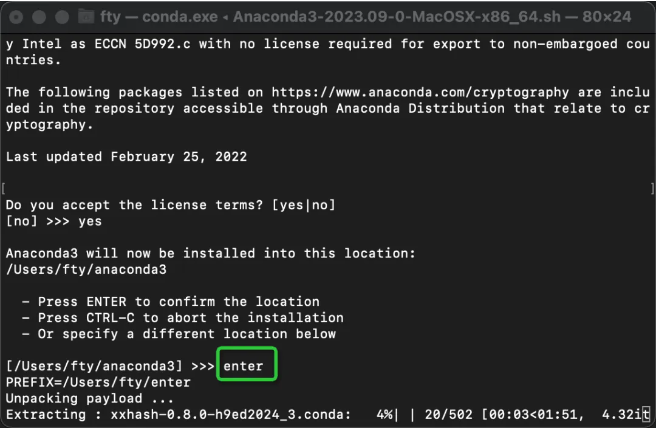Click the left bracket mark beside blank line
The height and width of the screenshot is (430, 657).
(7, 189)
